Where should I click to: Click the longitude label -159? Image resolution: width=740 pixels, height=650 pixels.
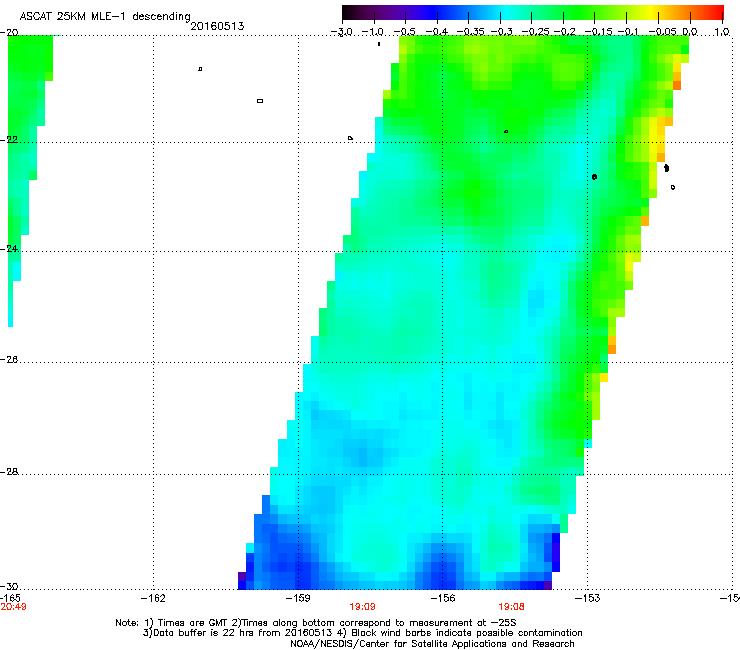(x=298, y=599)
